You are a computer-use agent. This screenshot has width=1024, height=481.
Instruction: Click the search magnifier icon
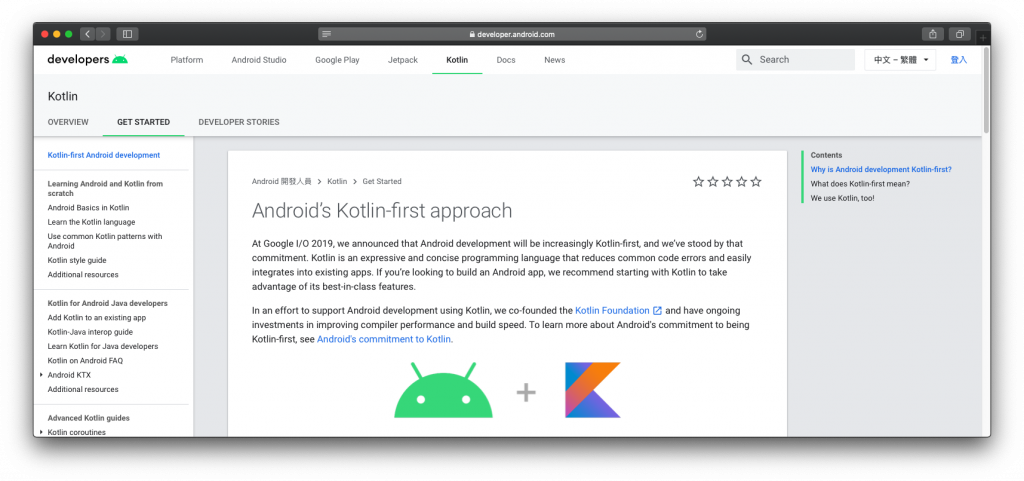click(x=747, y=59)
